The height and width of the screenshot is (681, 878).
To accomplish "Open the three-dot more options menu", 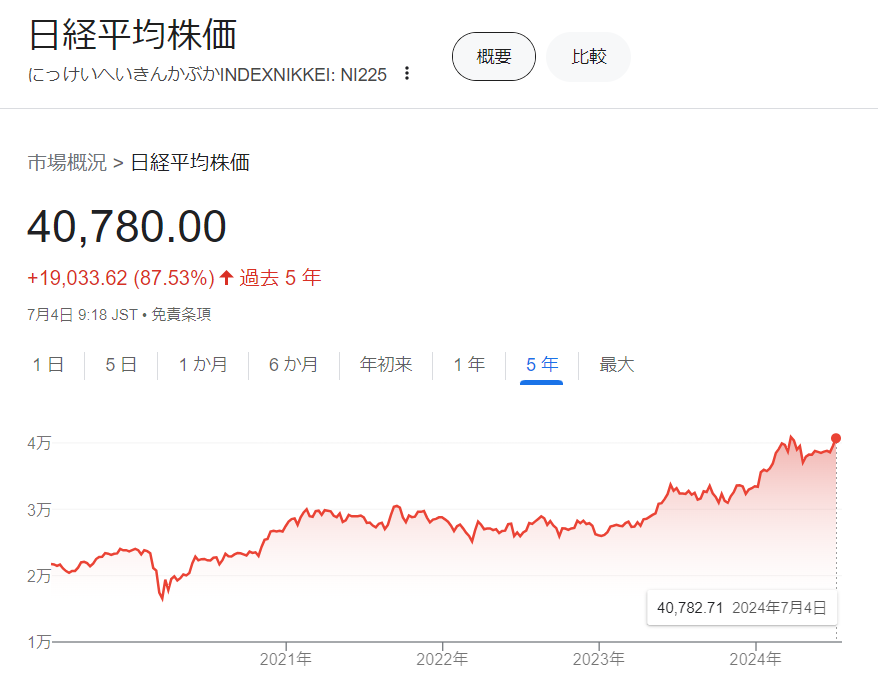I will (x=407, y=73).
